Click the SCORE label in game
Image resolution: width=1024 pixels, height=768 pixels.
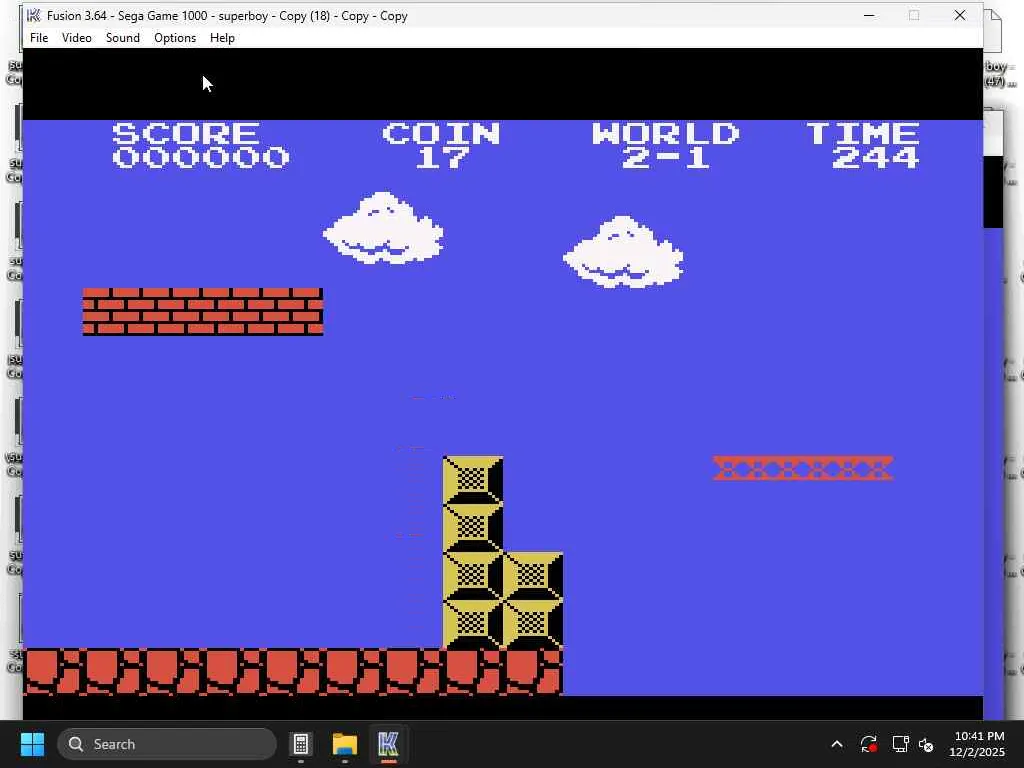point(185,133)
